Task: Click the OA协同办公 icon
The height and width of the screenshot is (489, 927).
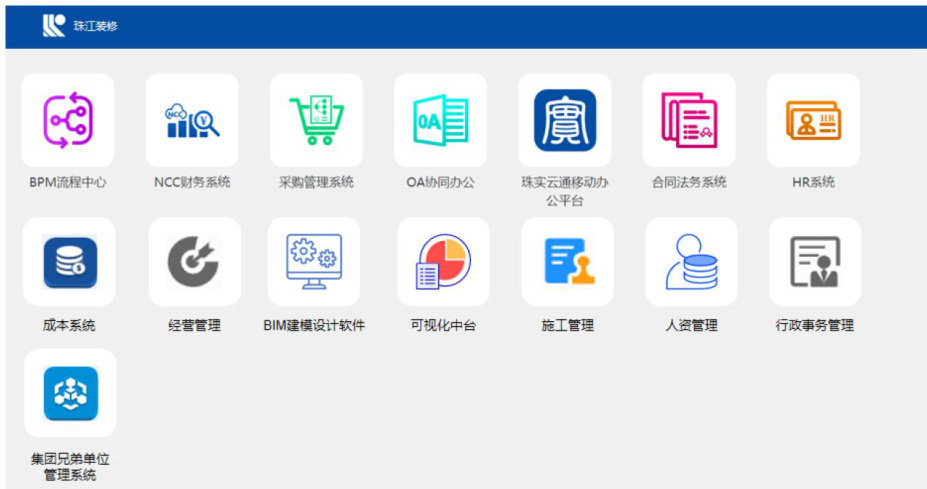Action: tap(440, 120)
